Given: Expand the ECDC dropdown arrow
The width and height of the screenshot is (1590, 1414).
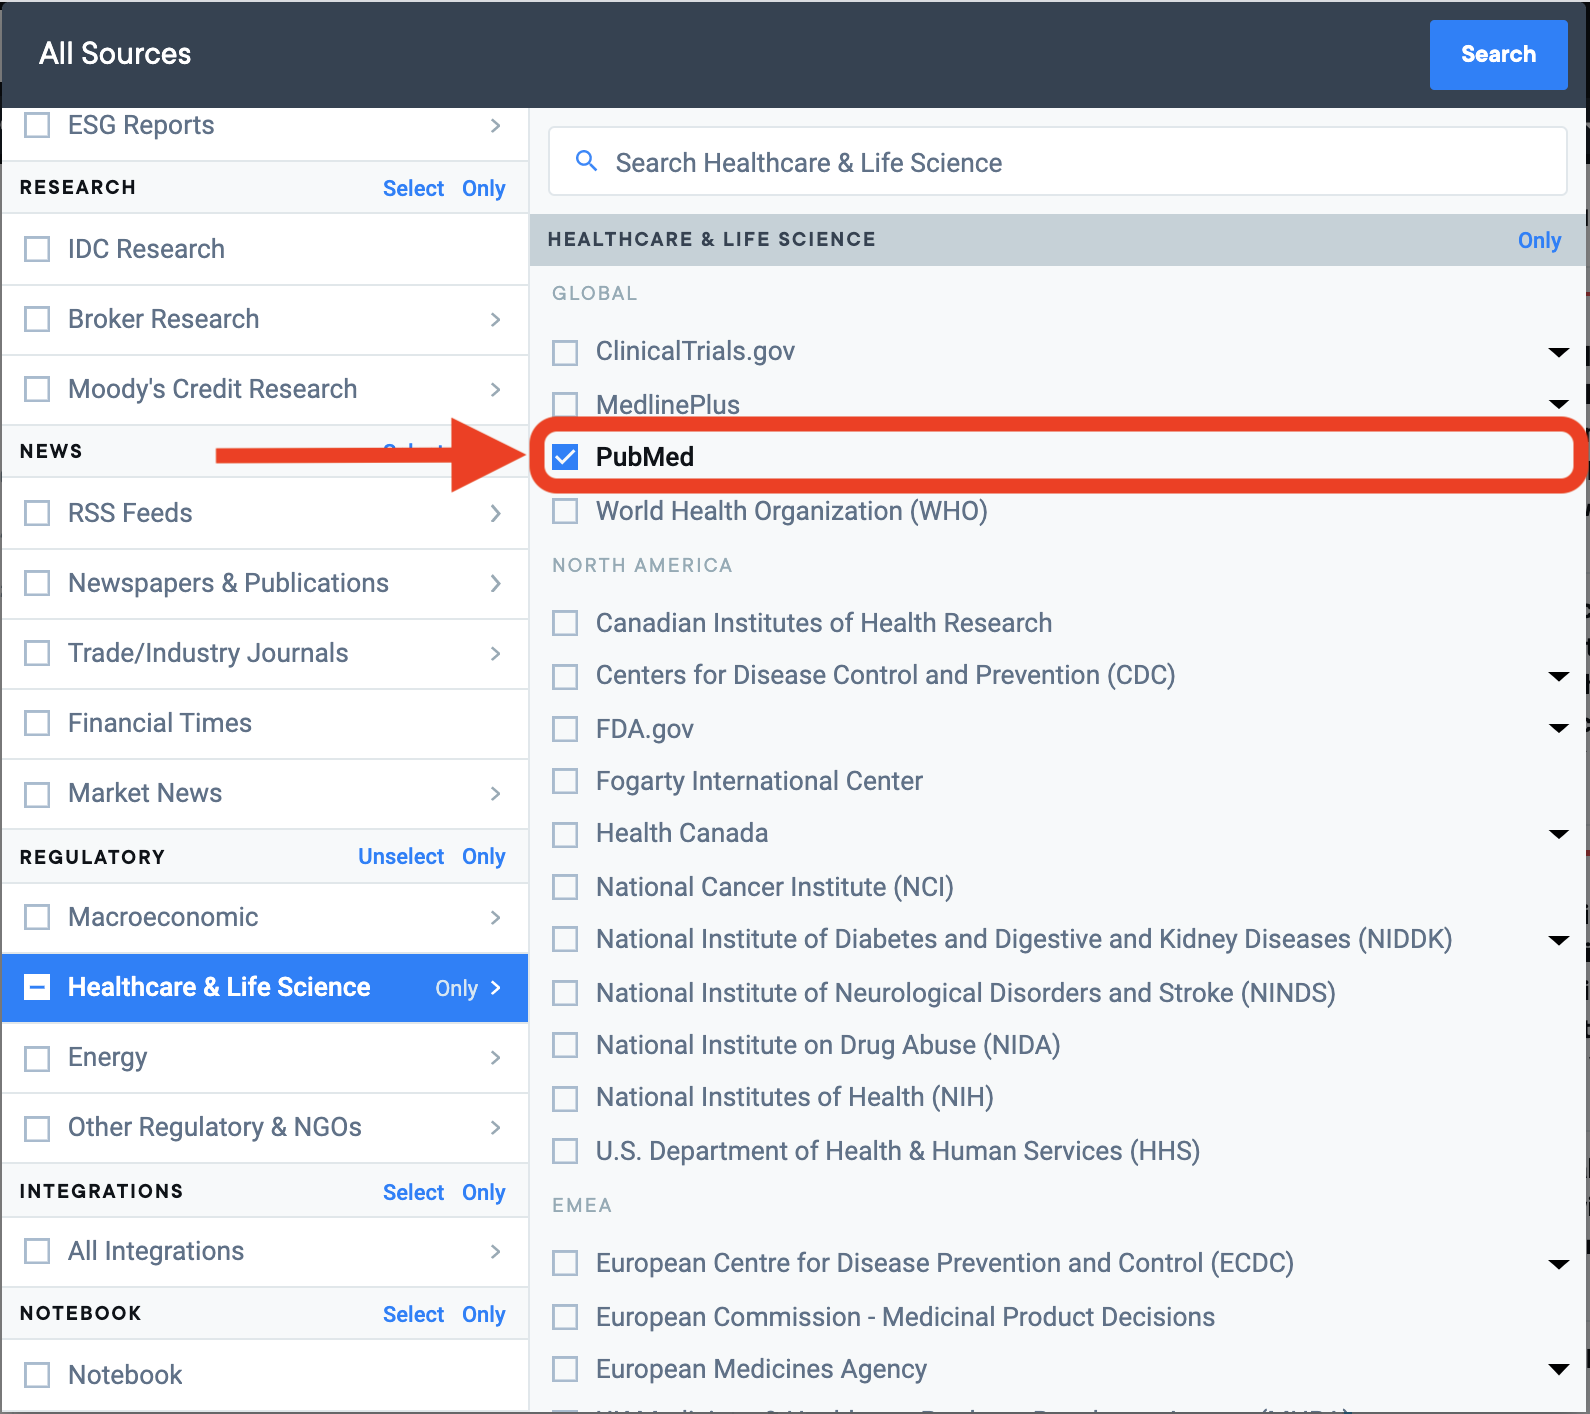Looking at the screenshot, I should point(1558,1264).
